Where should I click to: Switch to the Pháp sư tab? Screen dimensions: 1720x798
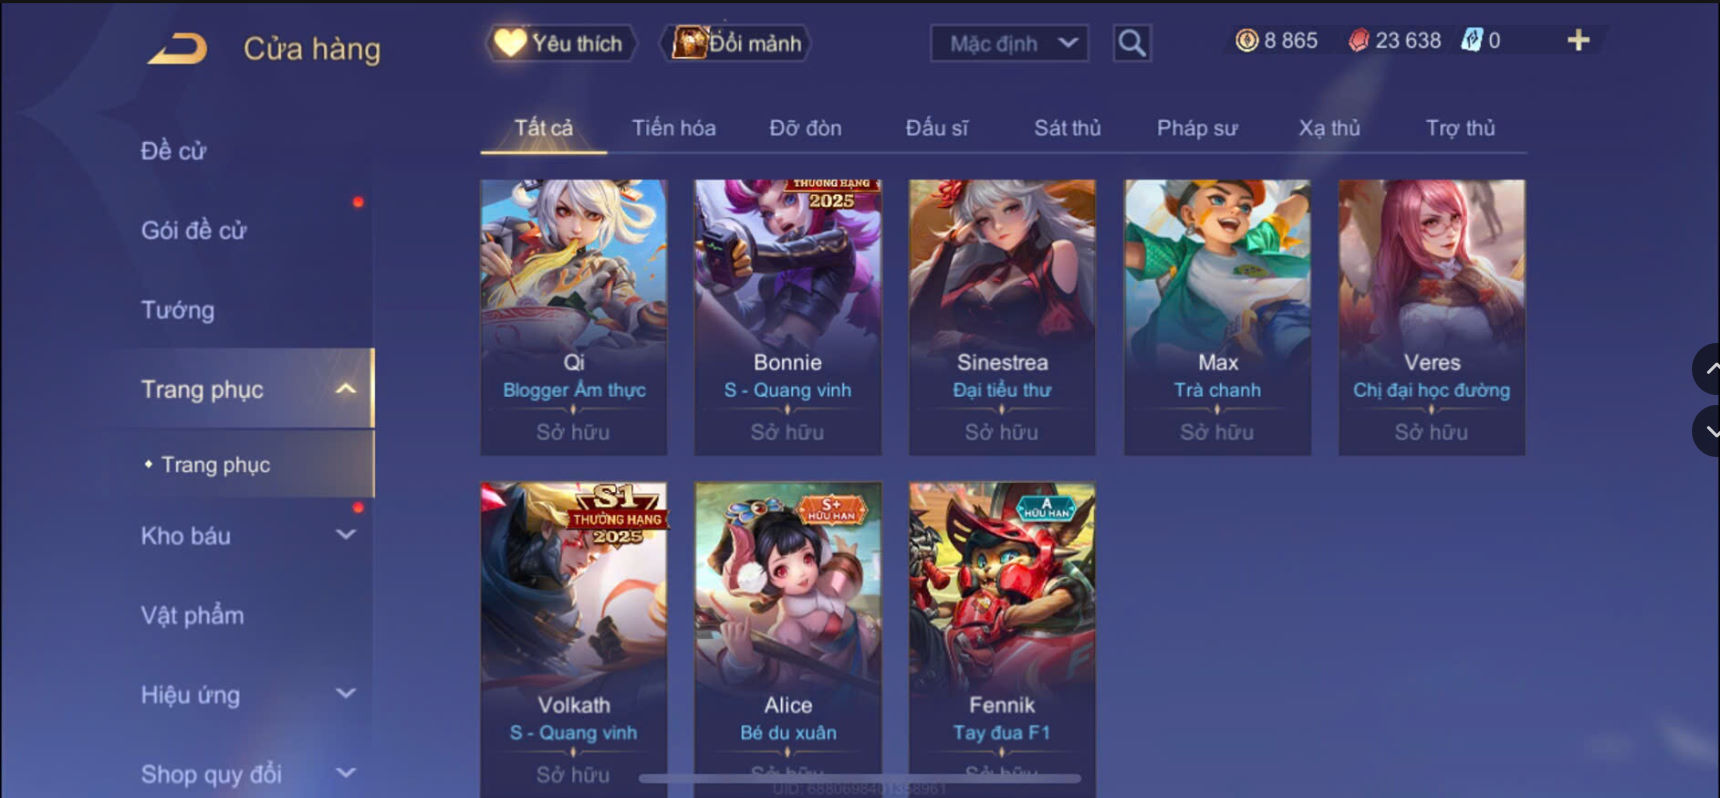tap(1197, 128)
